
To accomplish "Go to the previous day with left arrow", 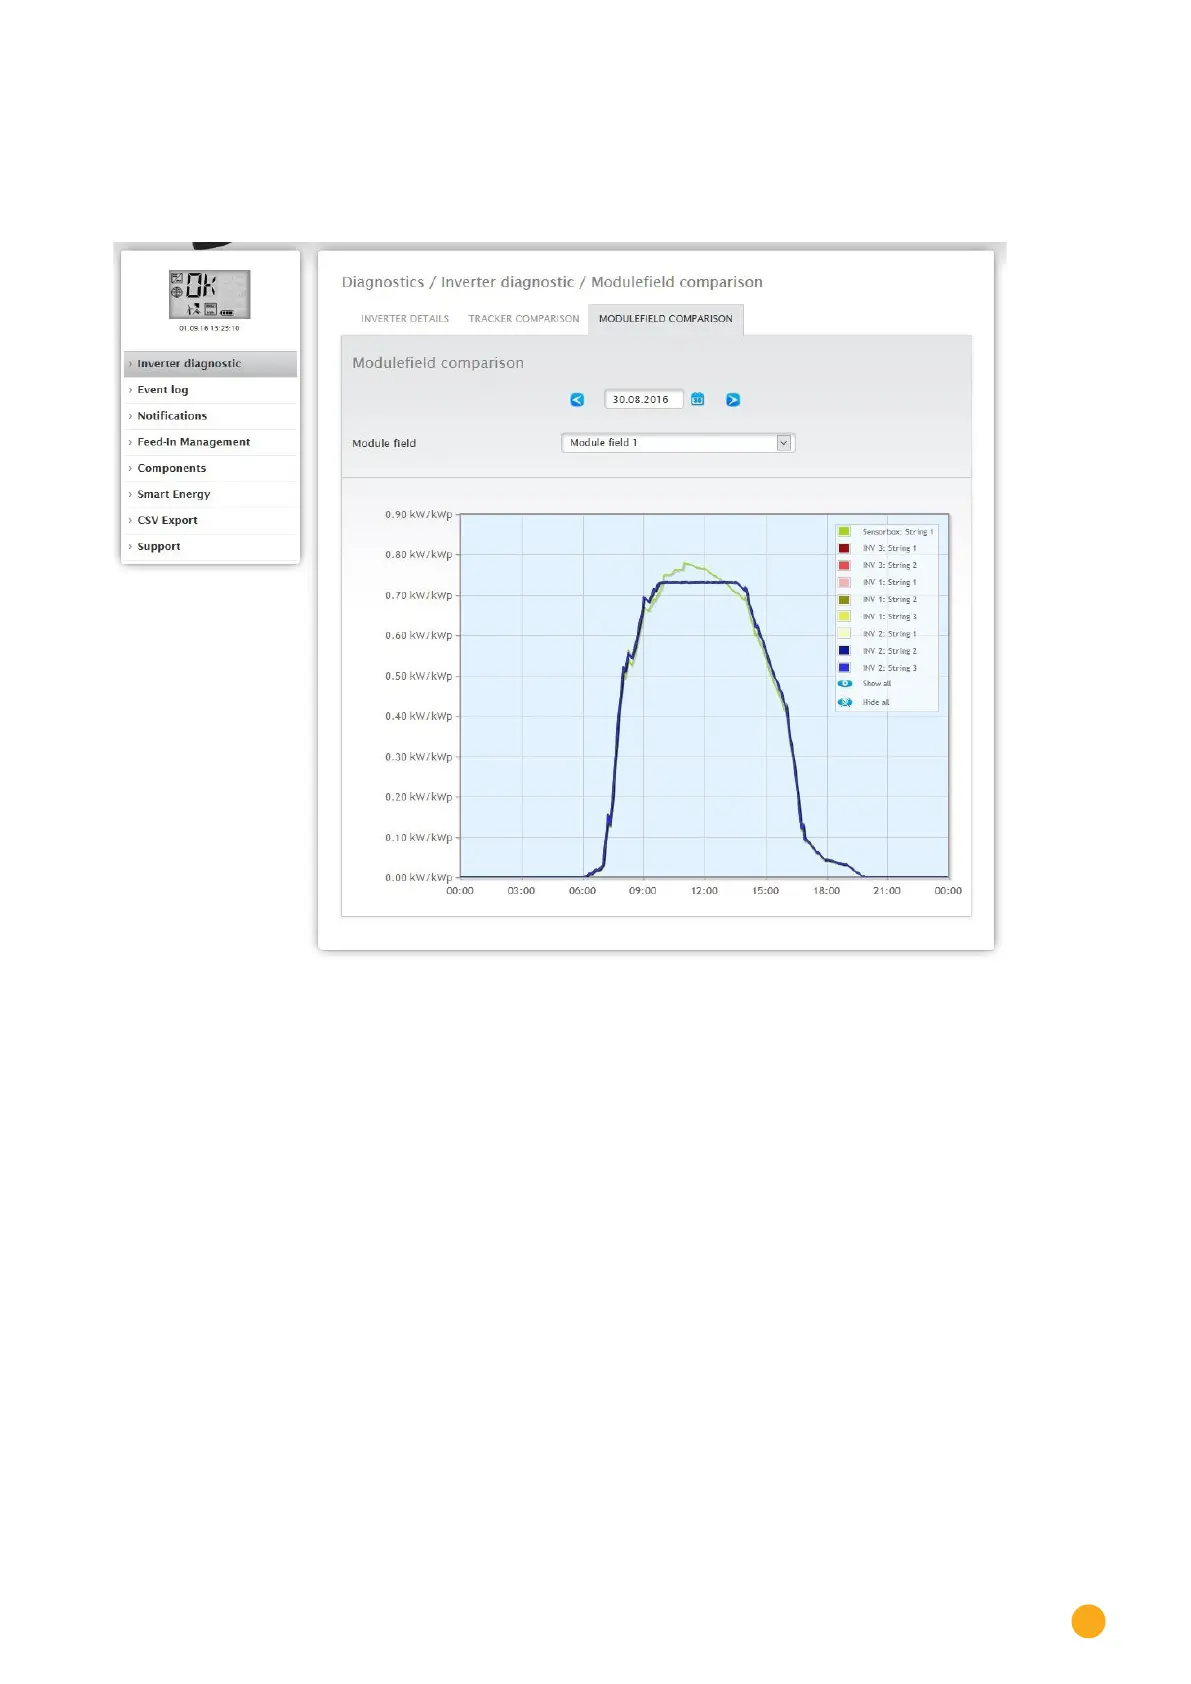I will coord(577,400).
